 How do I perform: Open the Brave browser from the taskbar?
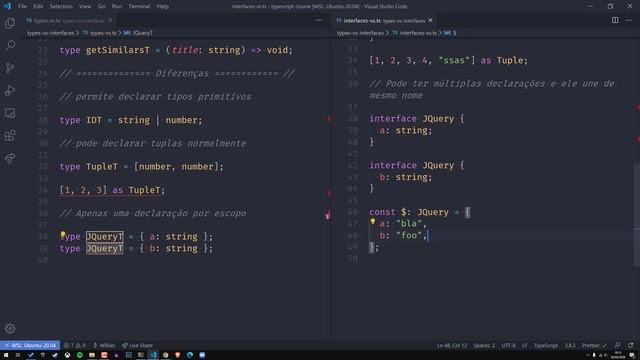tap(178, 355)
